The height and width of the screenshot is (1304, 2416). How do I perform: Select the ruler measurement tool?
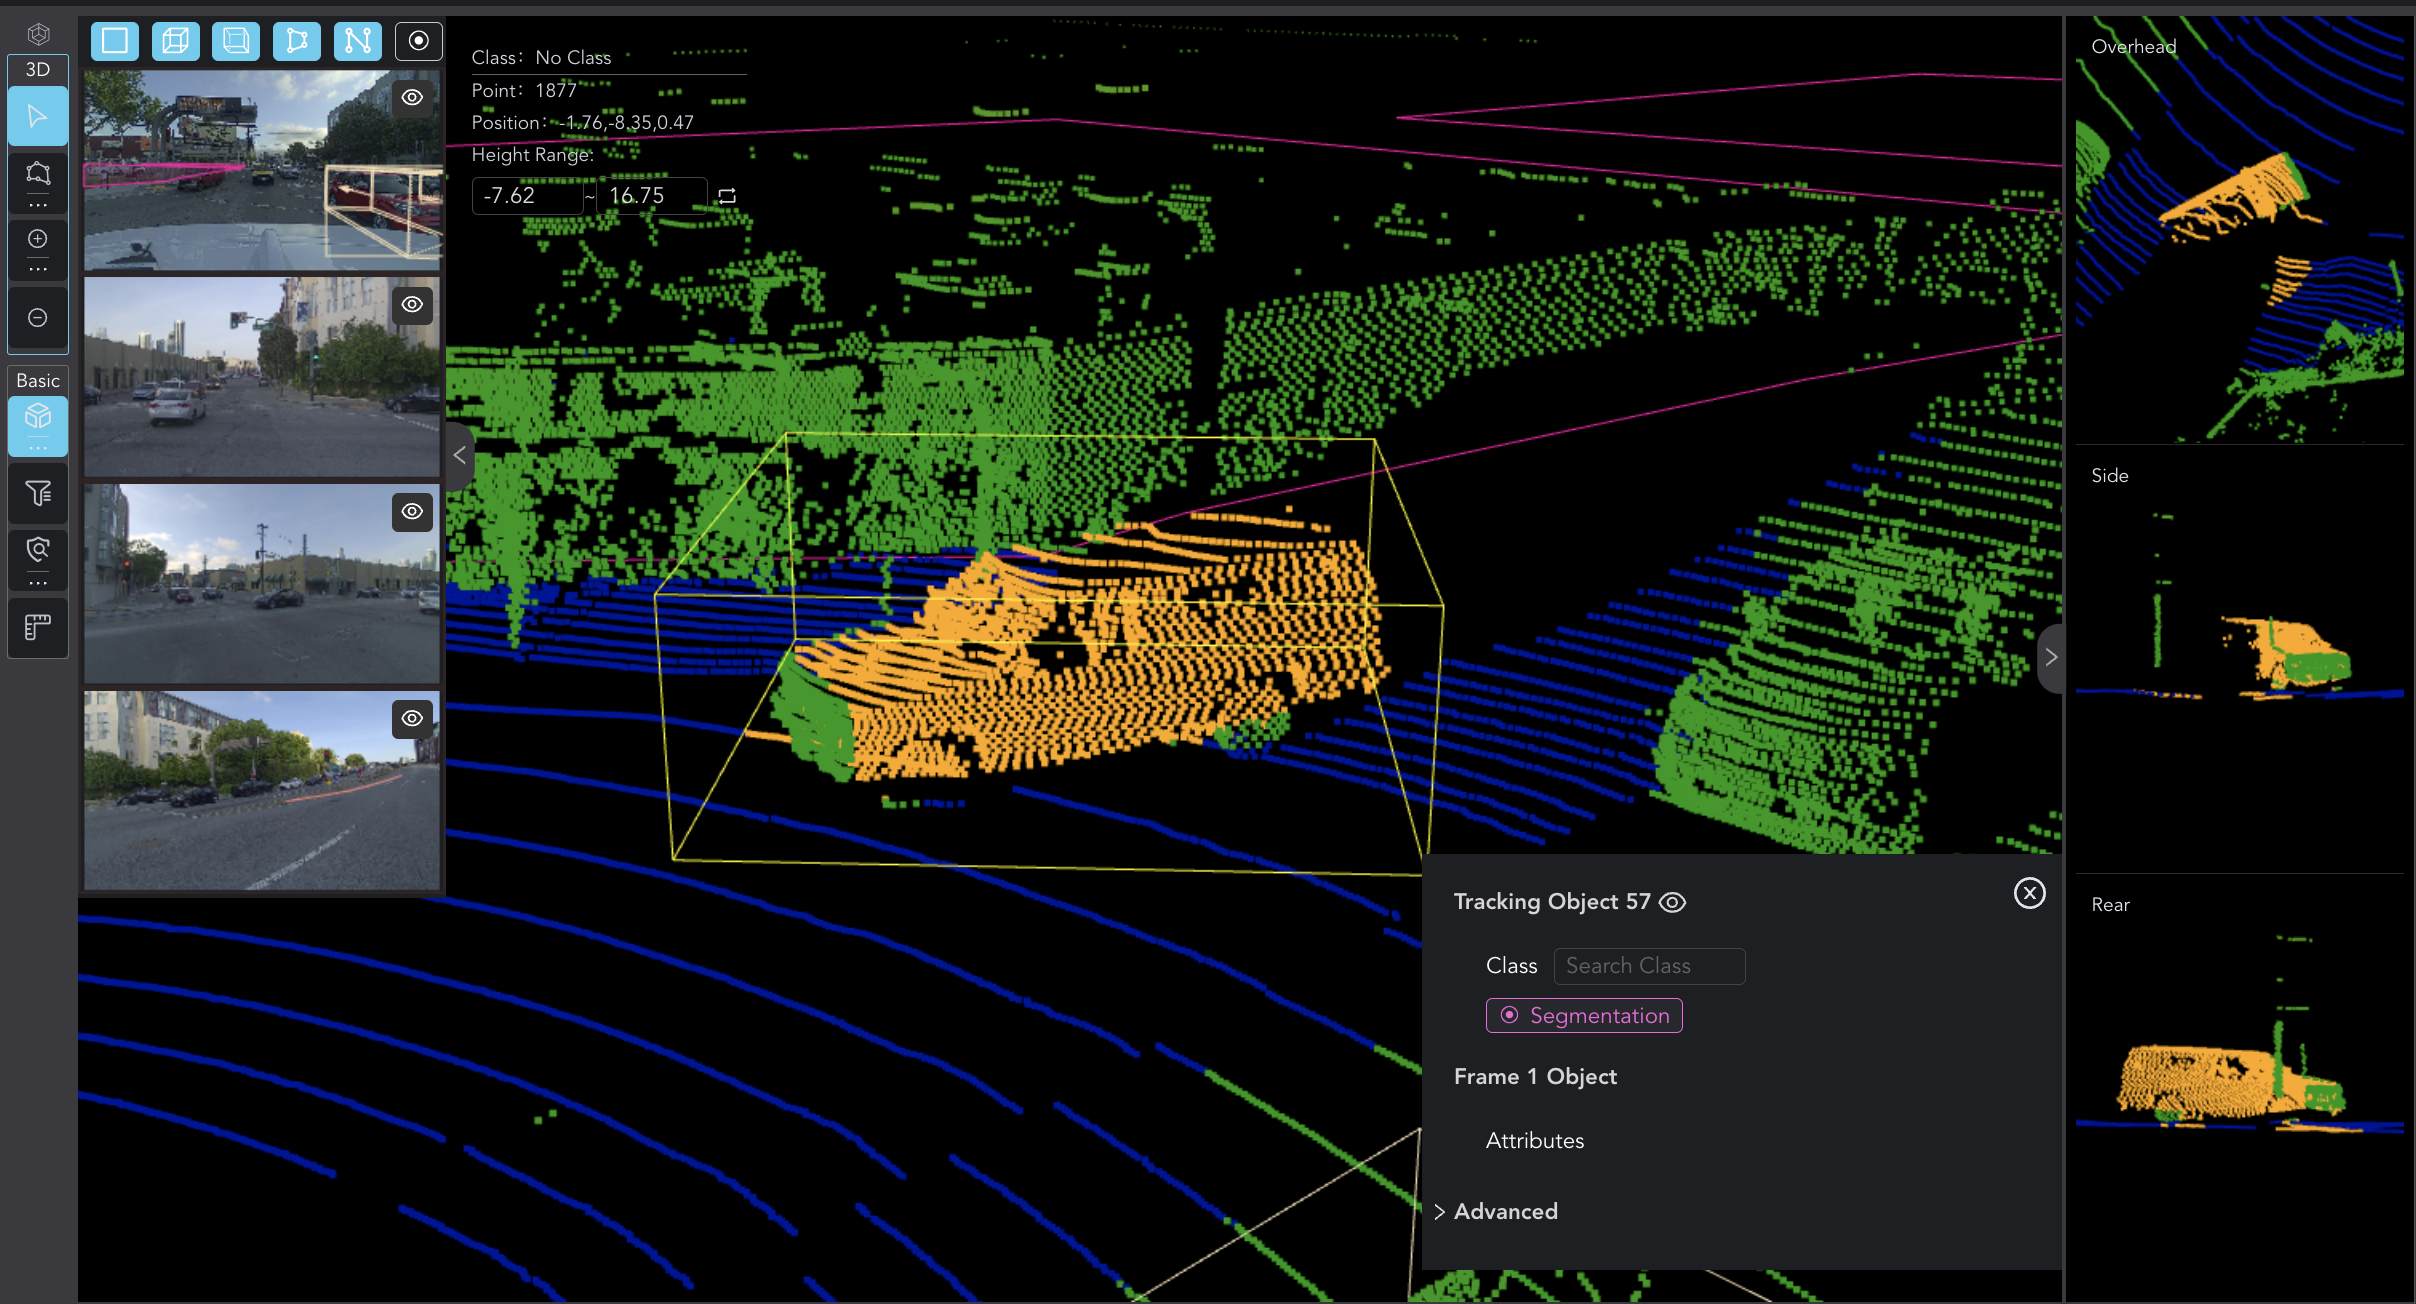point(38,628)
